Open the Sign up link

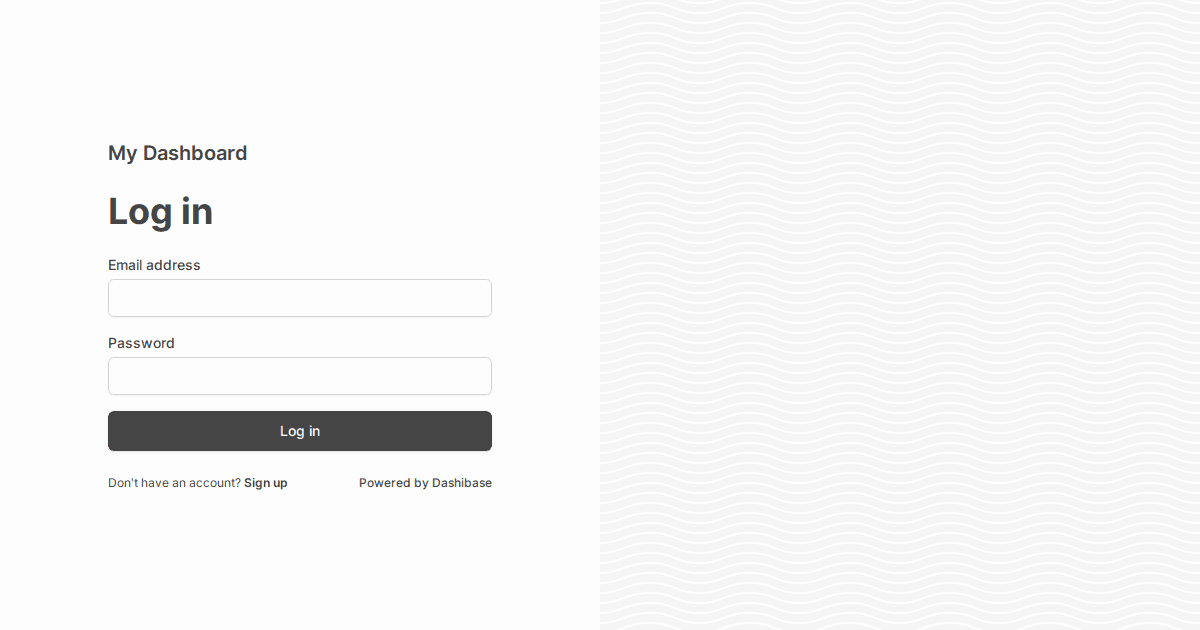[x=266, y=483]
